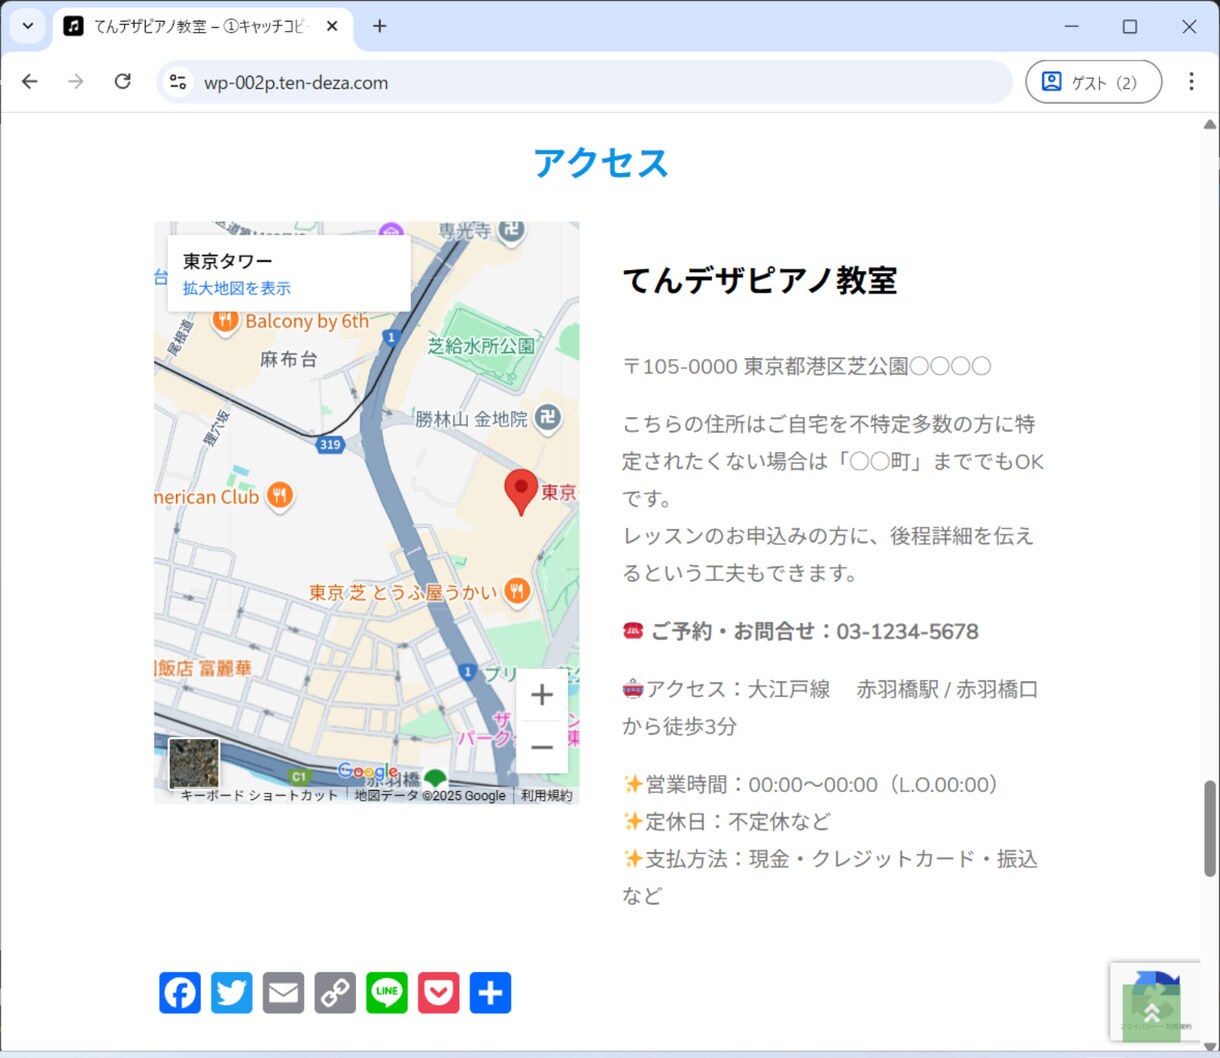Image resolution: width=1220 pixels, height=1058 pixels.
Task: Click the てんデザピアノ教室 title text
Action: [760, 280]
